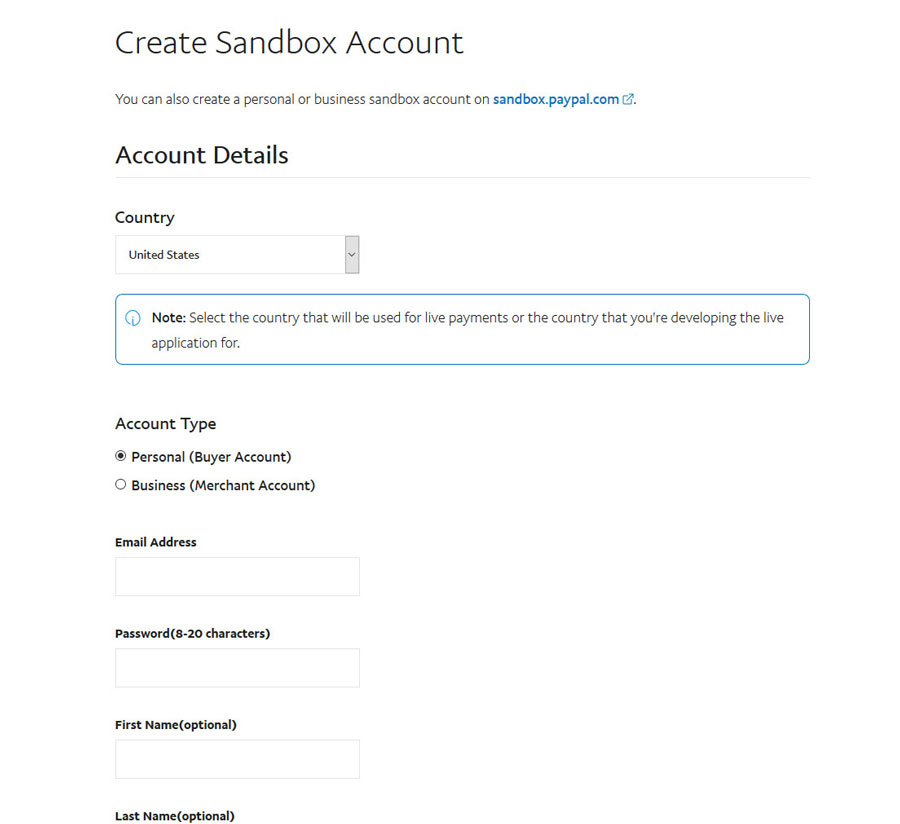Image resolution: width=900 pixels, height=824 pixels.
Task: Click the Business (Merchant Account) label text
Action: tap(223, 486)
